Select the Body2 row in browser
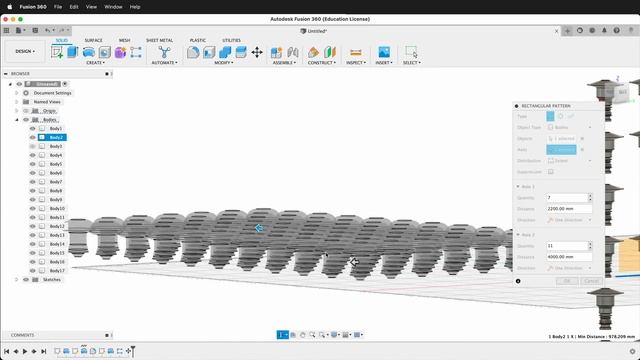Screen dimensions: 640x360 click(52, 138)
